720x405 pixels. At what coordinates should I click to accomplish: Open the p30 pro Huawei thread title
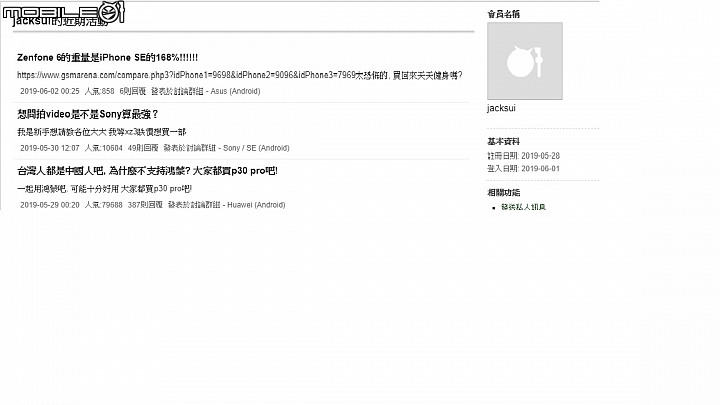coord(147,171)
